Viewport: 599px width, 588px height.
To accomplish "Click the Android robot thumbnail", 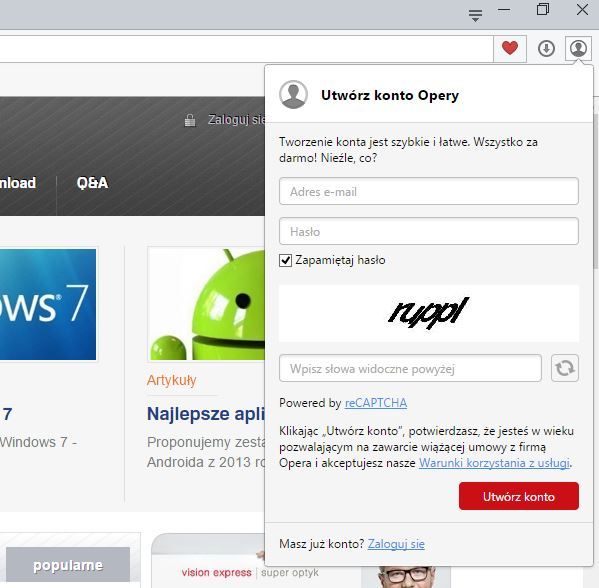I will point(206,304).
